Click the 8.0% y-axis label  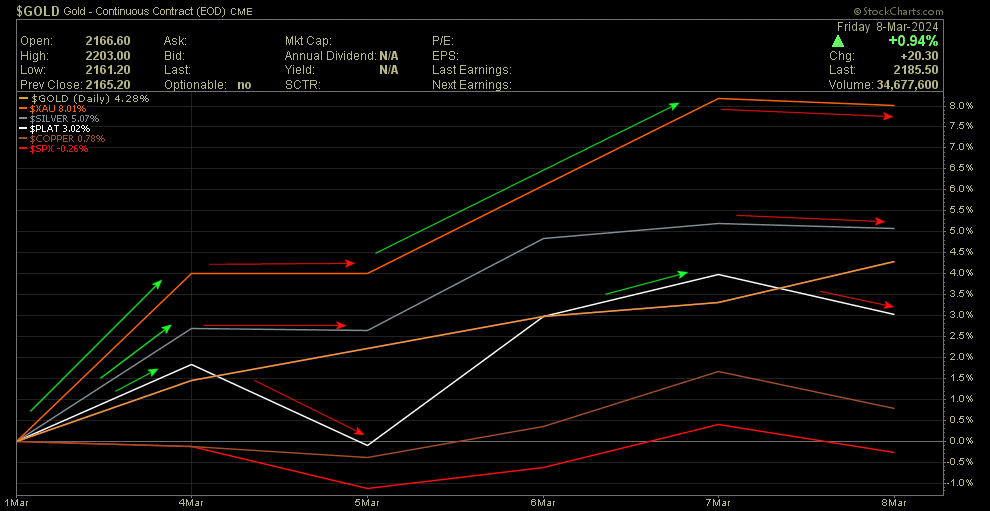pos(960,105)
